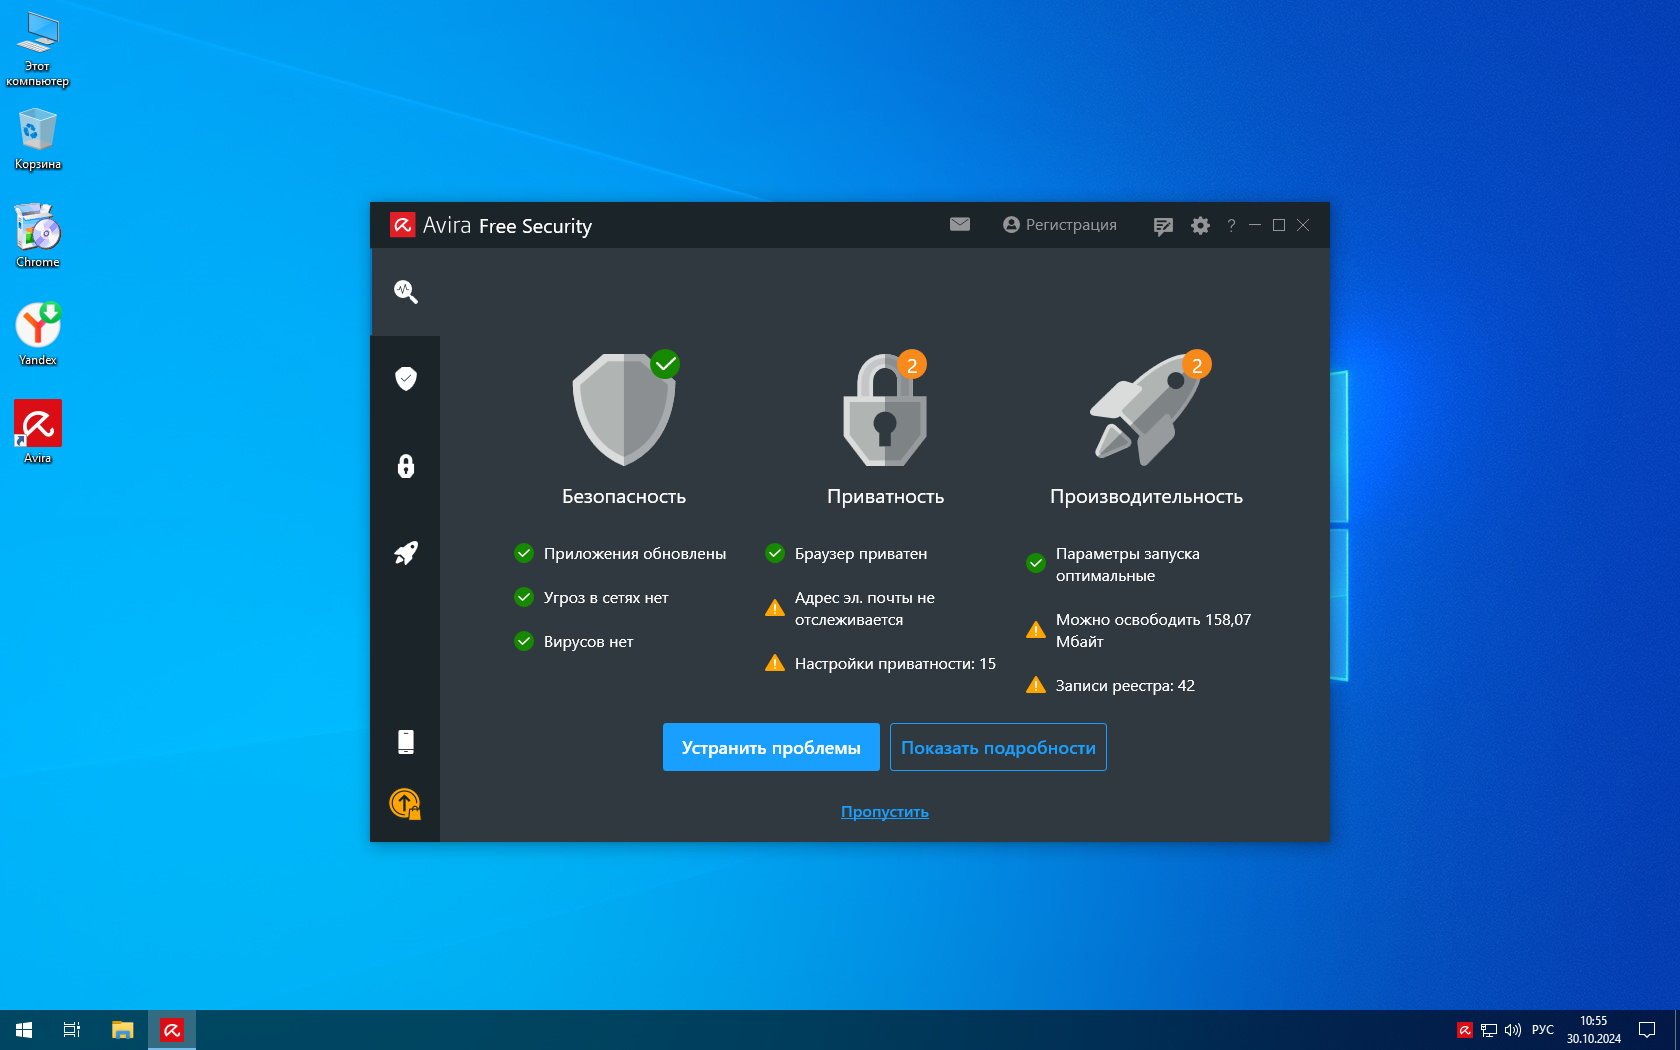Screen dimensions: 1680x1050
Task: Open Task View on the taskbar
Action: click(x=72, y=1030)
